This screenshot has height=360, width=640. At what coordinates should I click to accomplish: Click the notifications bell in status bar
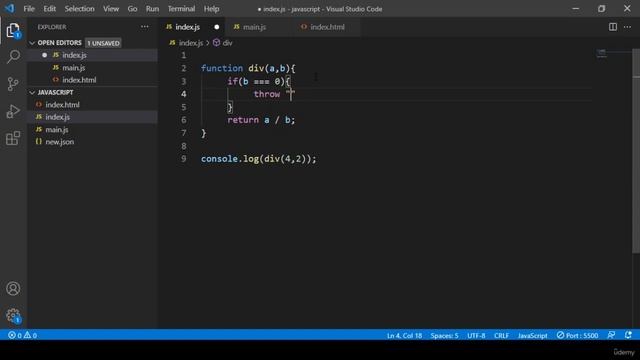click(x=628, y=335)
